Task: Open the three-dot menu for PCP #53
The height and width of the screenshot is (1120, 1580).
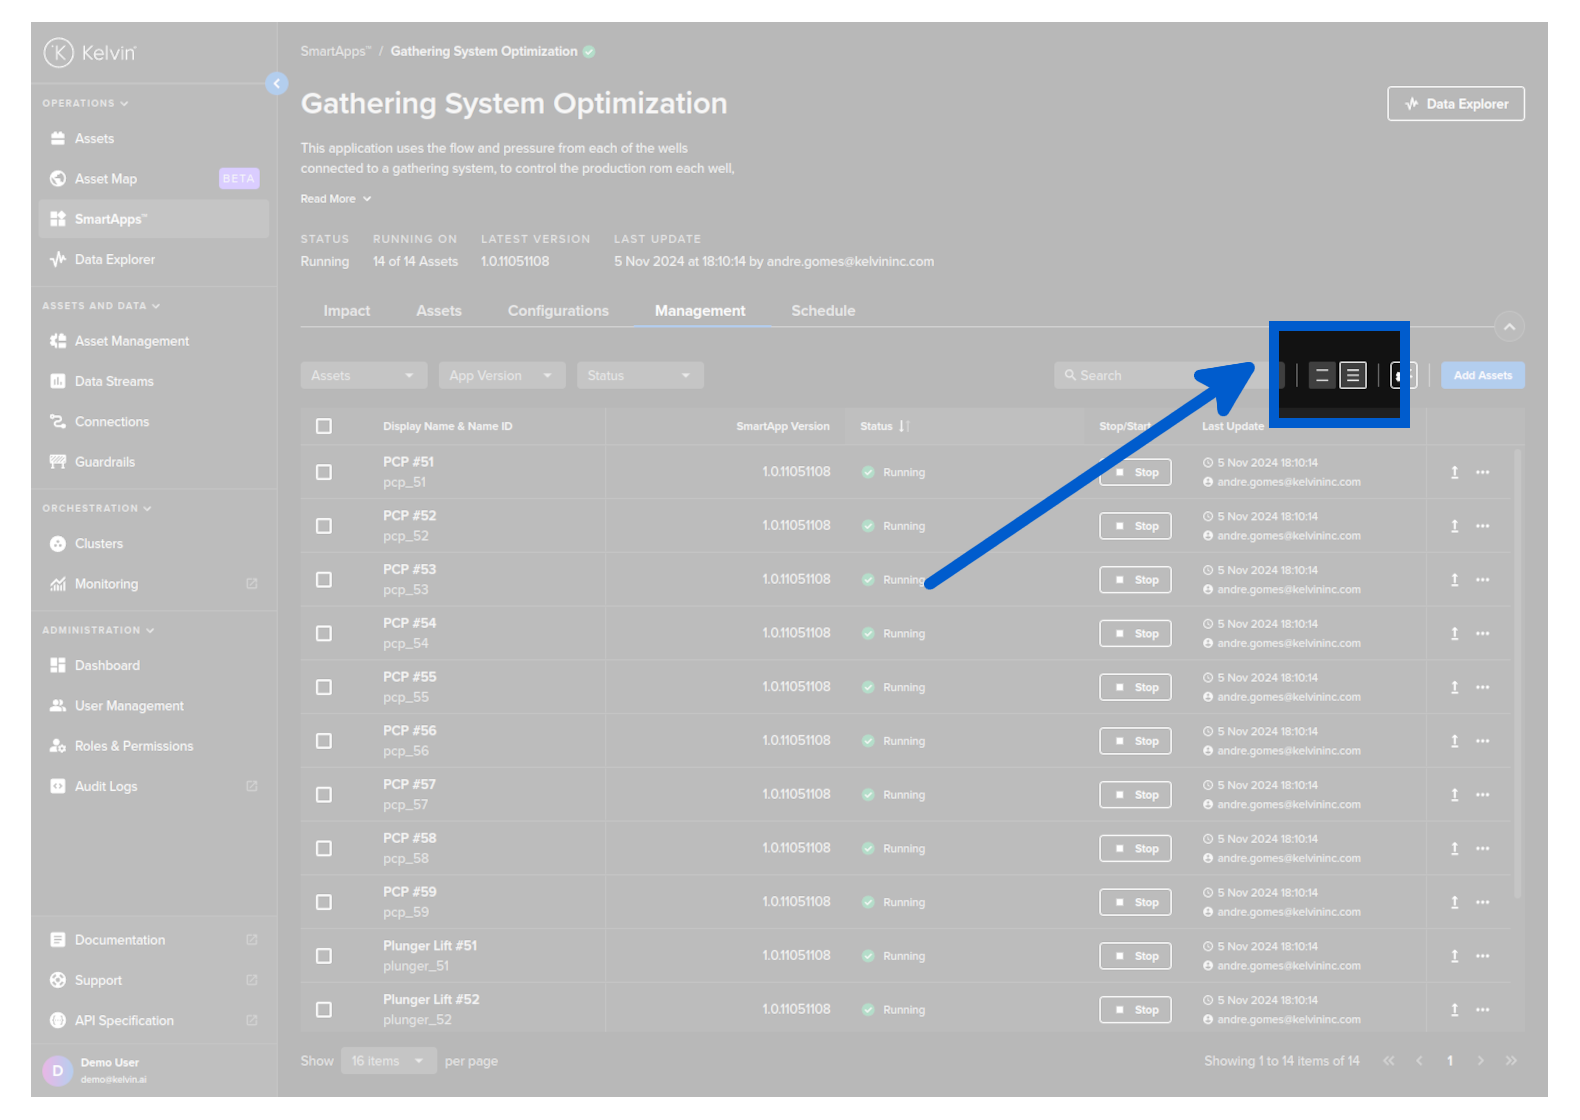Action: [x=1482, y=580]
